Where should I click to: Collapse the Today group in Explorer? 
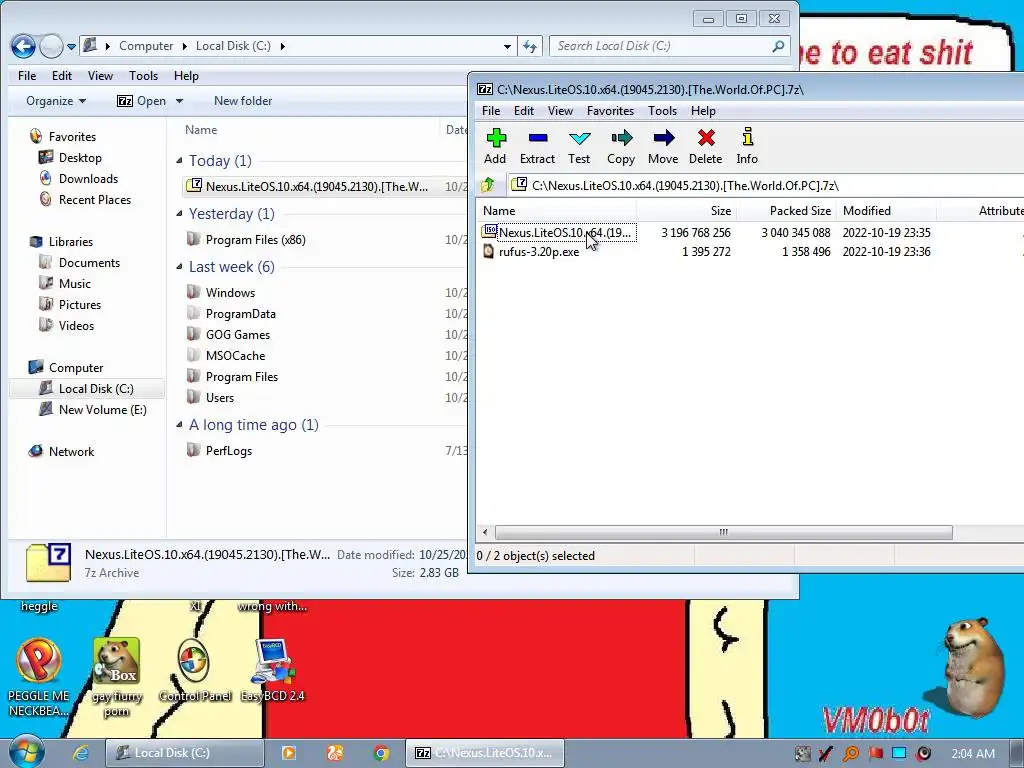[180, 161]
